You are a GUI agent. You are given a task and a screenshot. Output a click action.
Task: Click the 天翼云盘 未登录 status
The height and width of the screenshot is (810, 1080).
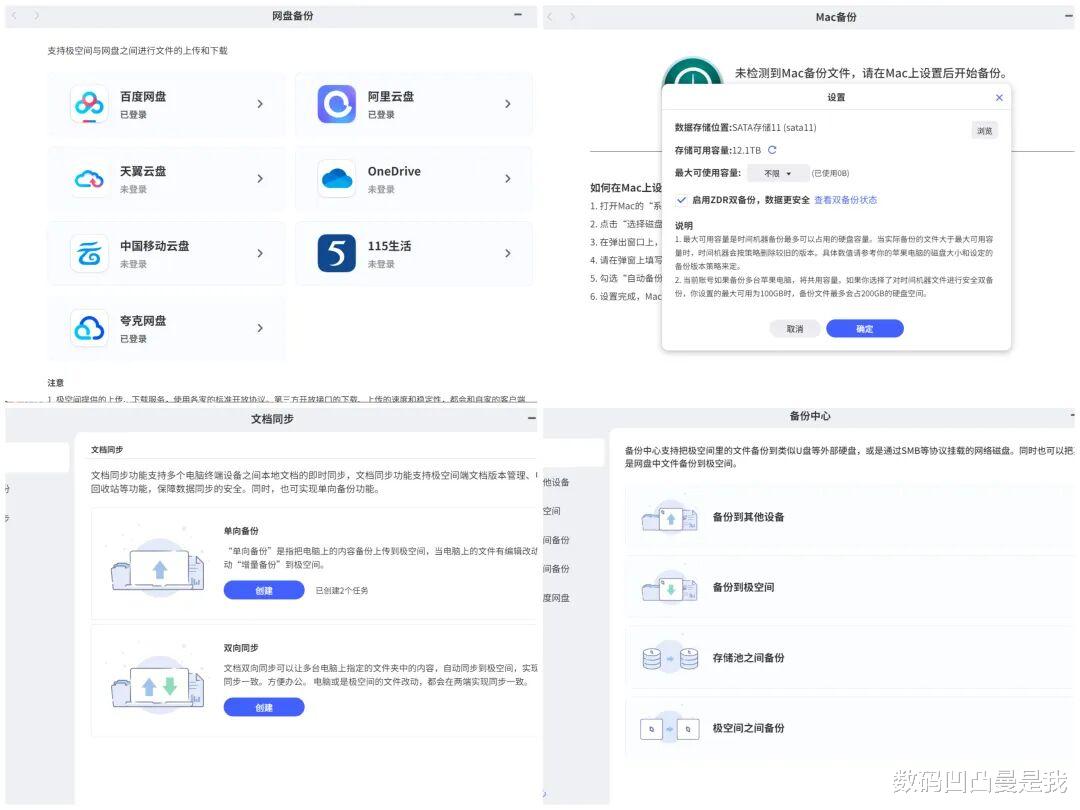tap(133, 189)
